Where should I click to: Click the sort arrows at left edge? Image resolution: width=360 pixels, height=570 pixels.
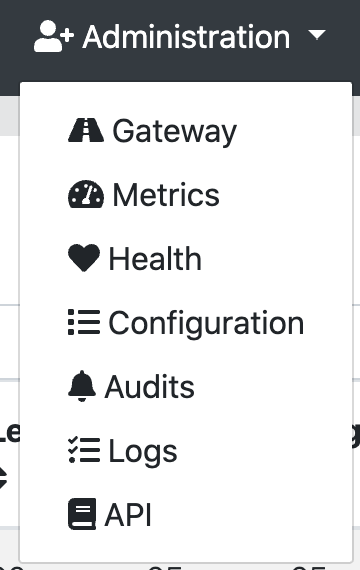tap(3, 478)
